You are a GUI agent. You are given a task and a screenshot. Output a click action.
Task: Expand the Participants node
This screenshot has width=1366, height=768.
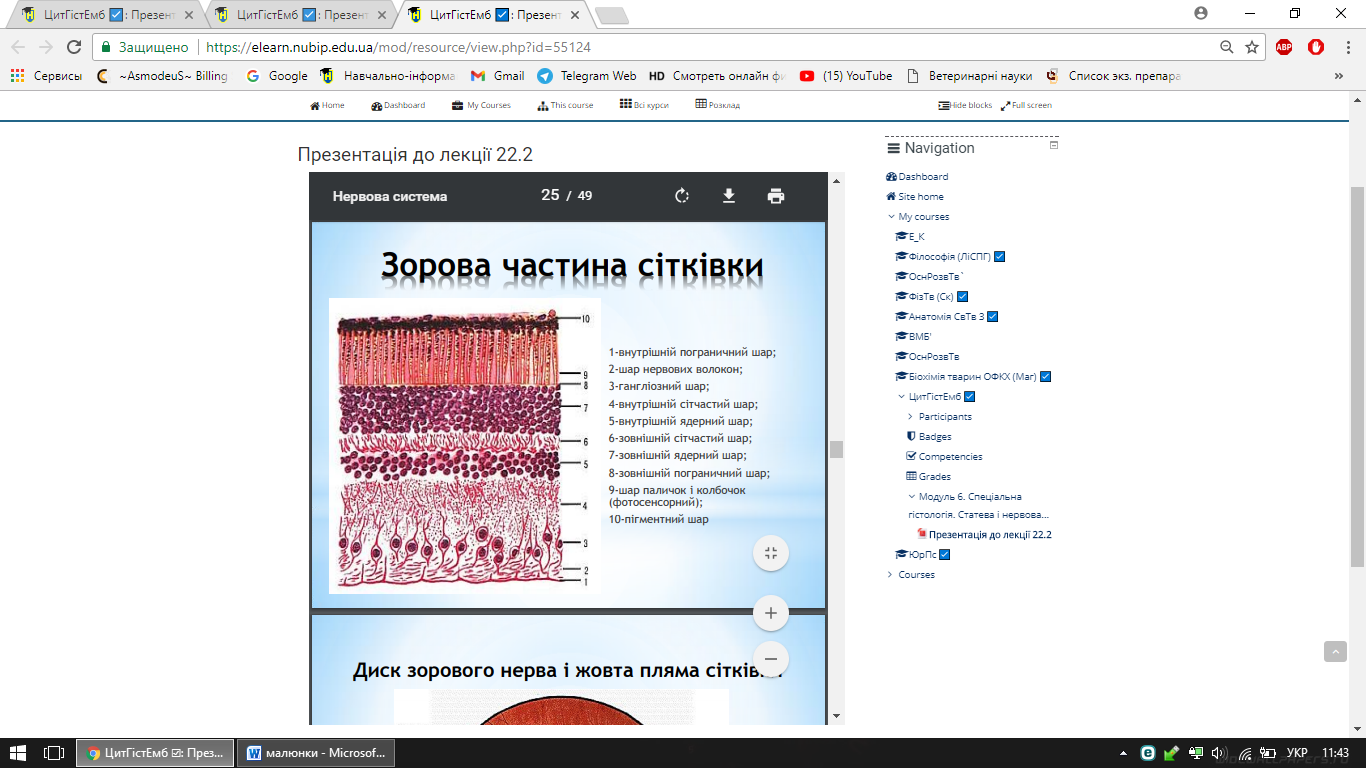pos(910,417)
